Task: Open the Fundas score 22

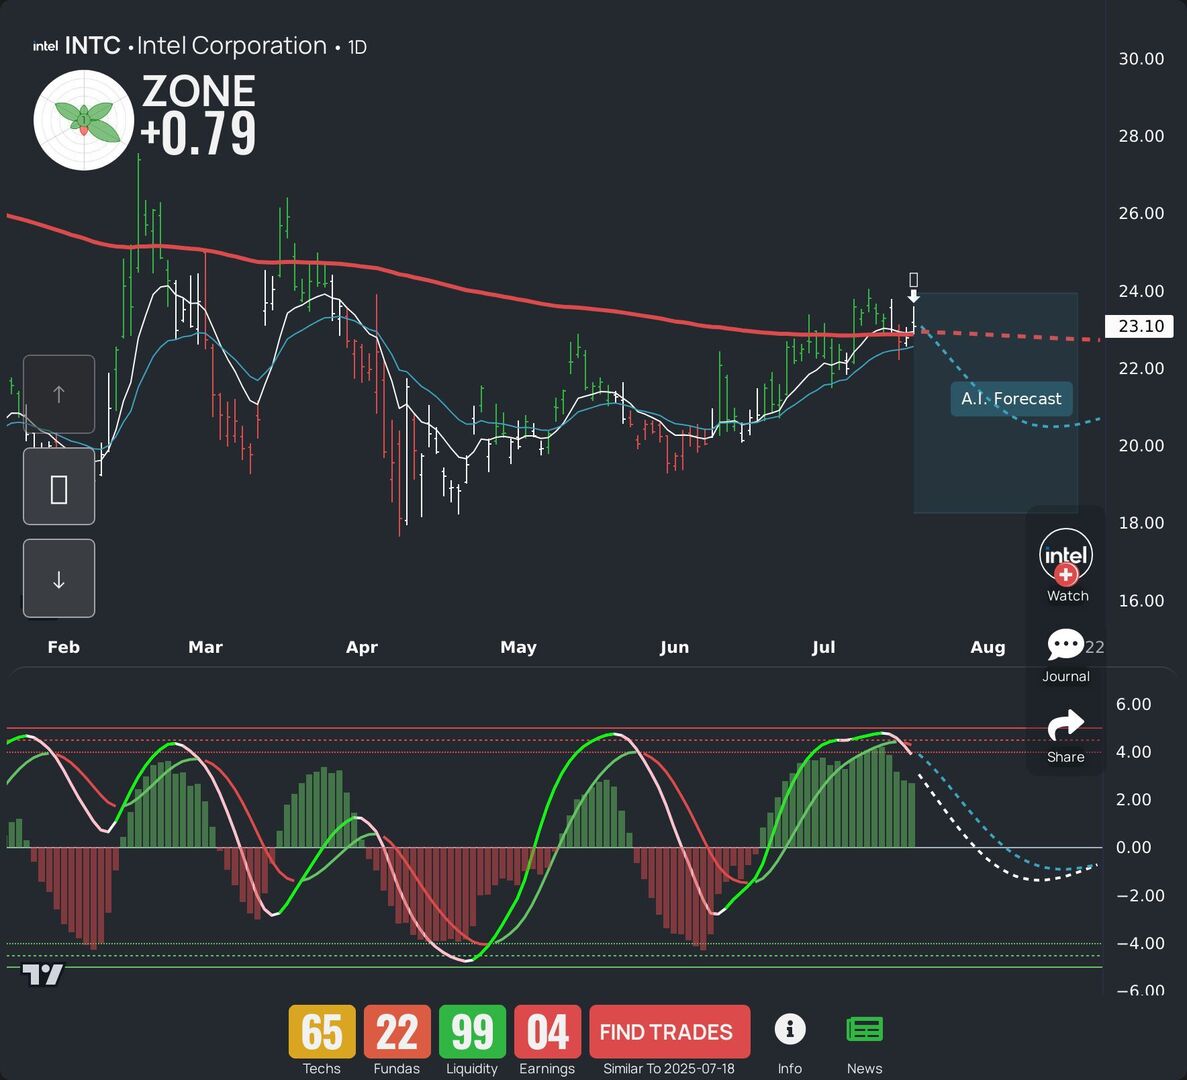Action: 397,1032
